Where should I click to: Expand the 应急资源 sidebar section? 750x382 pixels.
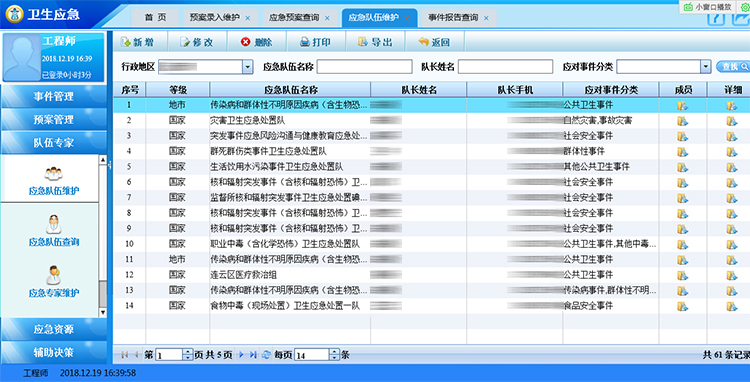tap(54, 329)
